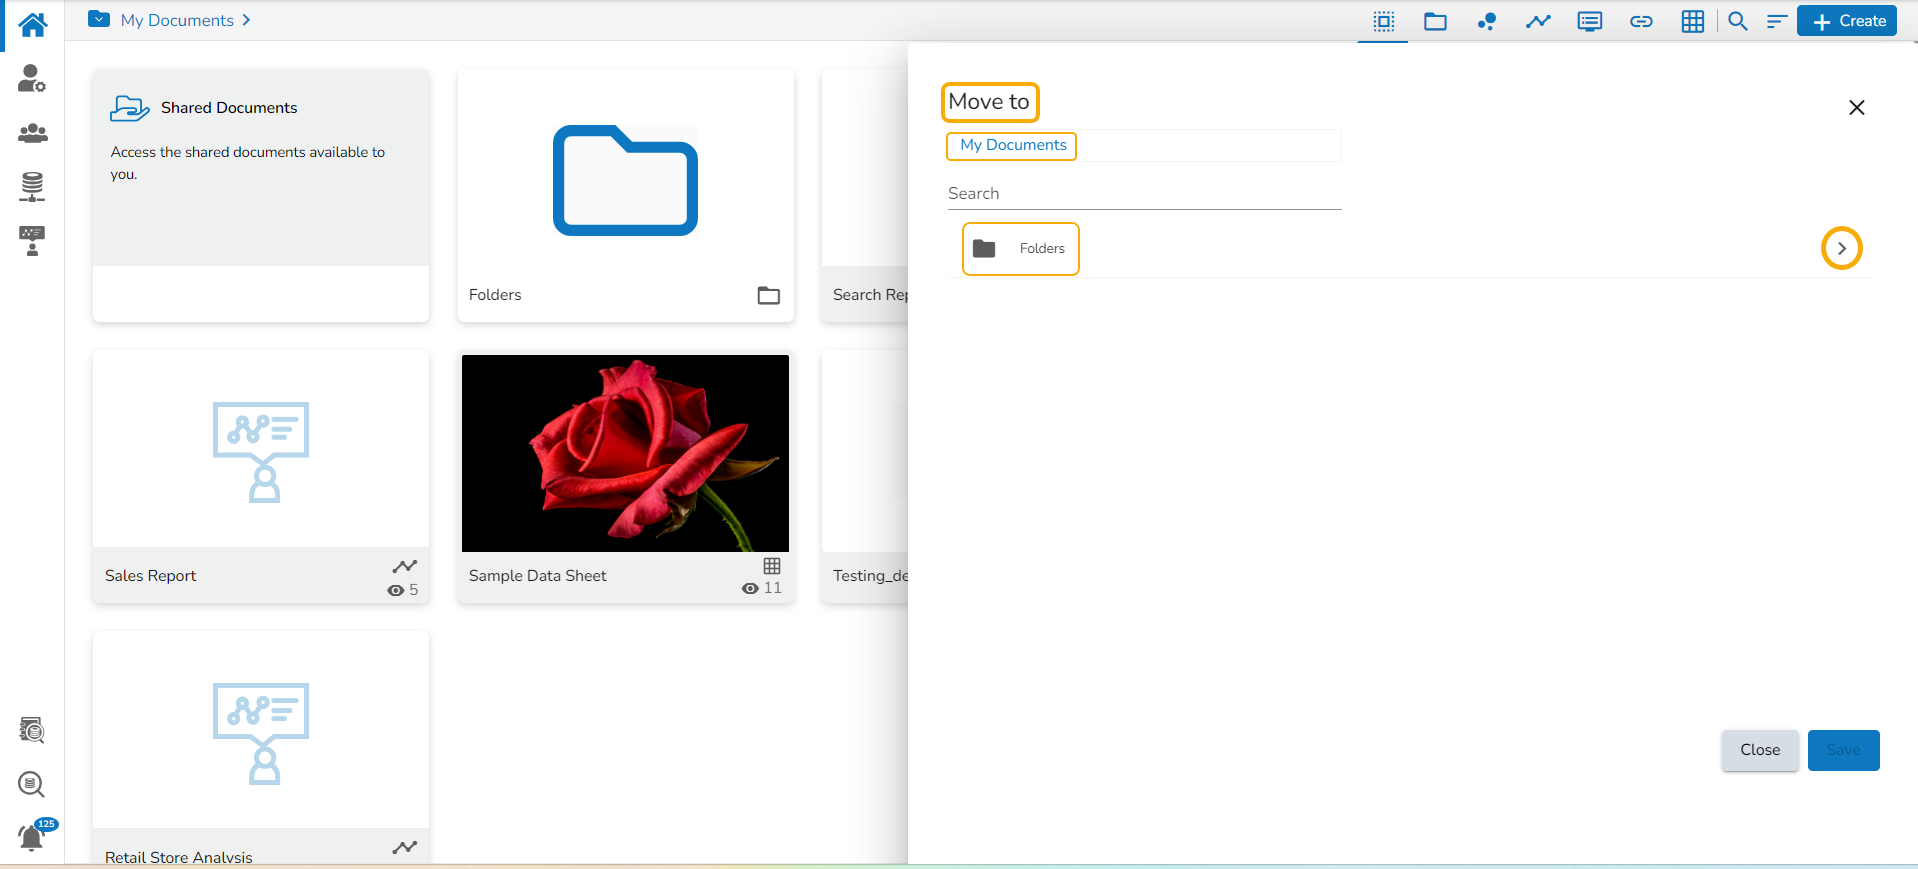
Task: Select the grid table icon in toolbar
Action: pos(1692,21)
